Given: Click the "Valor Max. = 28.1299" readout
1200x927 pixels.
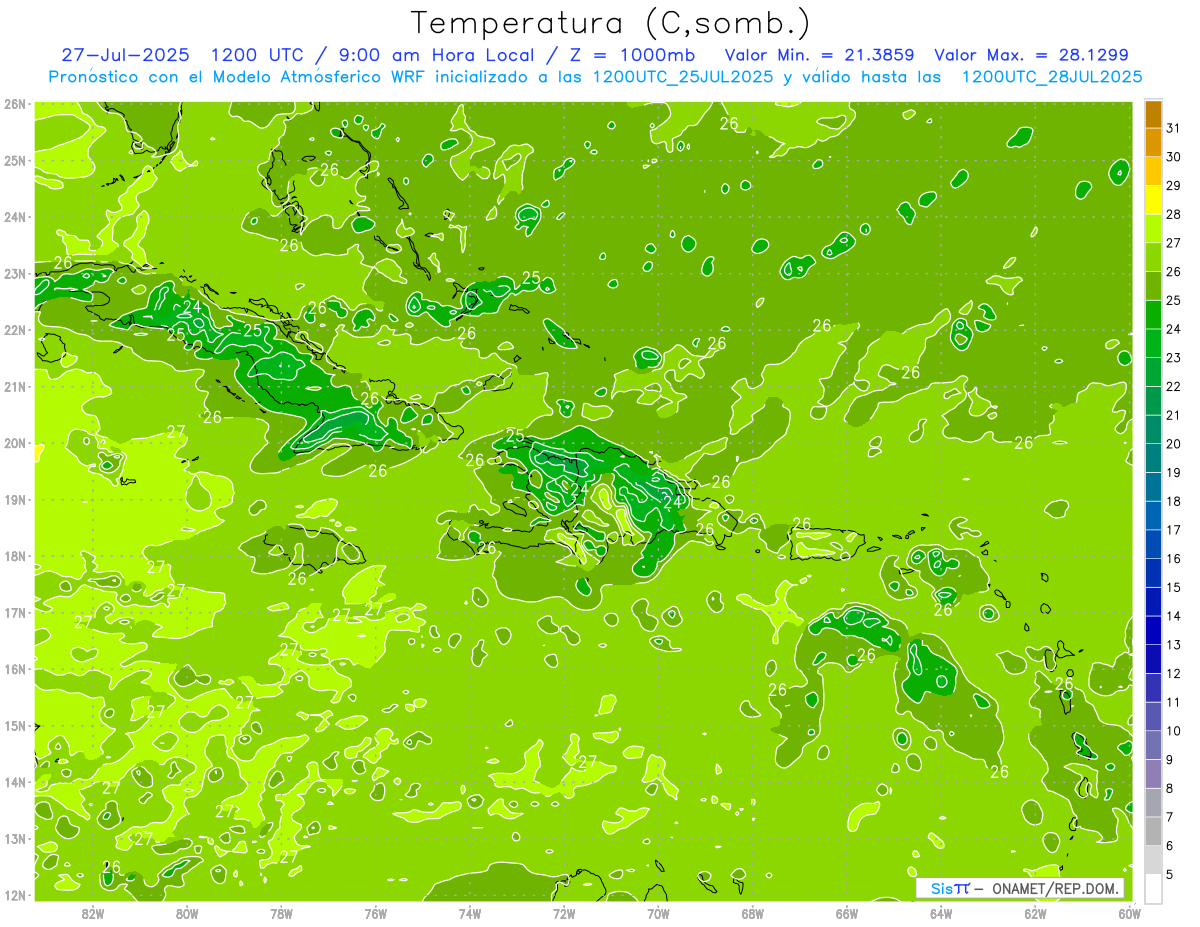Looking at the screenshot, I should [x=1032, y=55].
